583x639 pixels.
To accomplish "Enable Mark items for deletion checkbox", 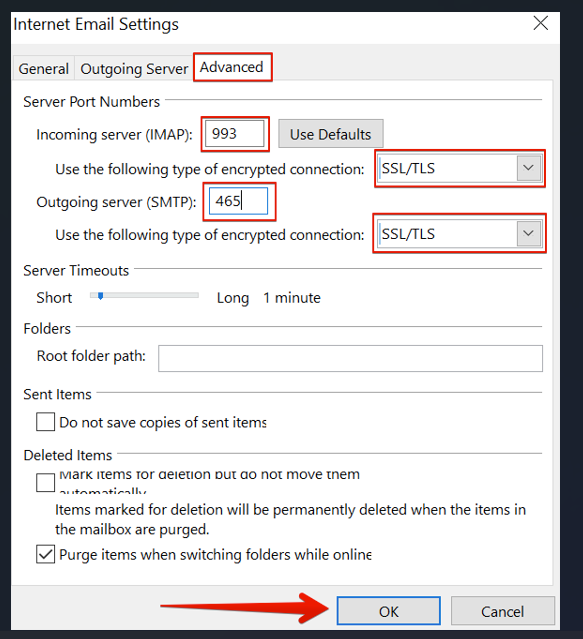I will [x=45, y=483].
